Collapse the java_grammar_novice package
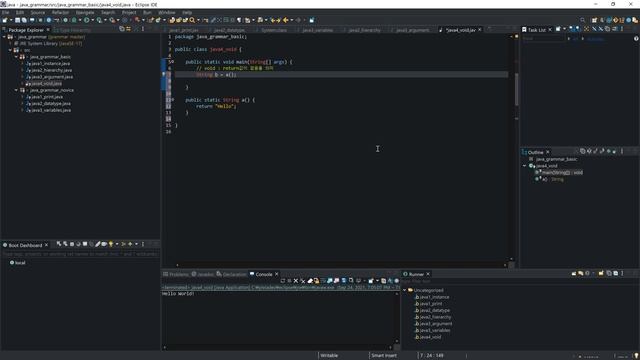This screenshot has height=360, width=640. pos(16,90)
